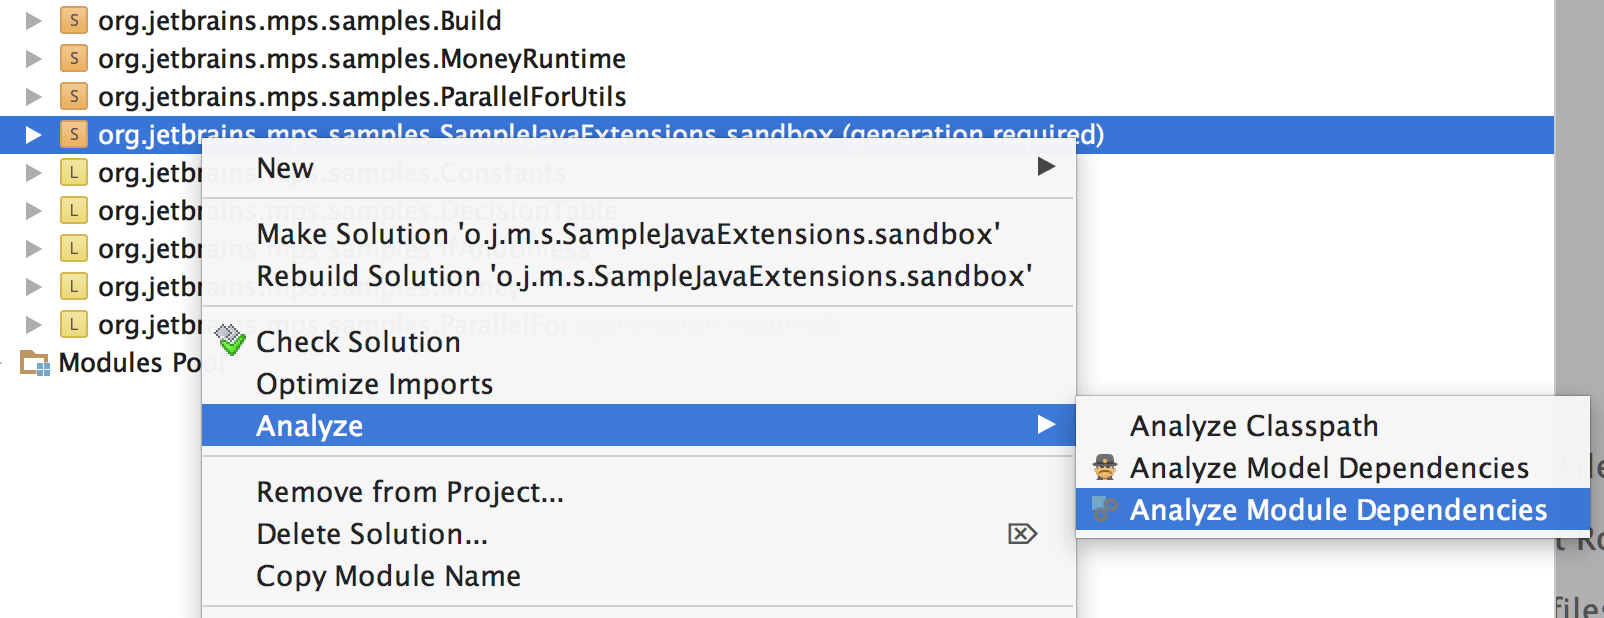
Task: Click the Modules Pool folder icon
Action: tap(35, 363)
